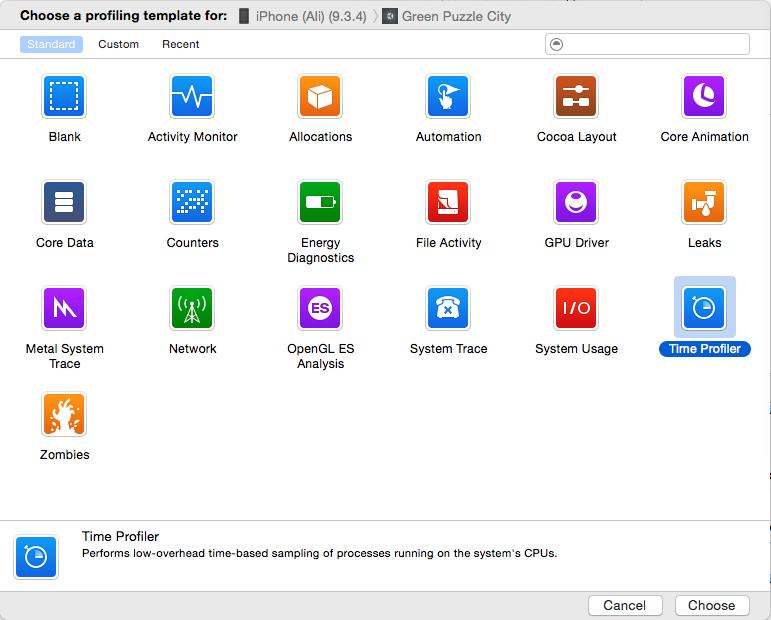This screenshot has width=771, height=620.
Task: Select the Leaks template icon
Action: point(704,202)
